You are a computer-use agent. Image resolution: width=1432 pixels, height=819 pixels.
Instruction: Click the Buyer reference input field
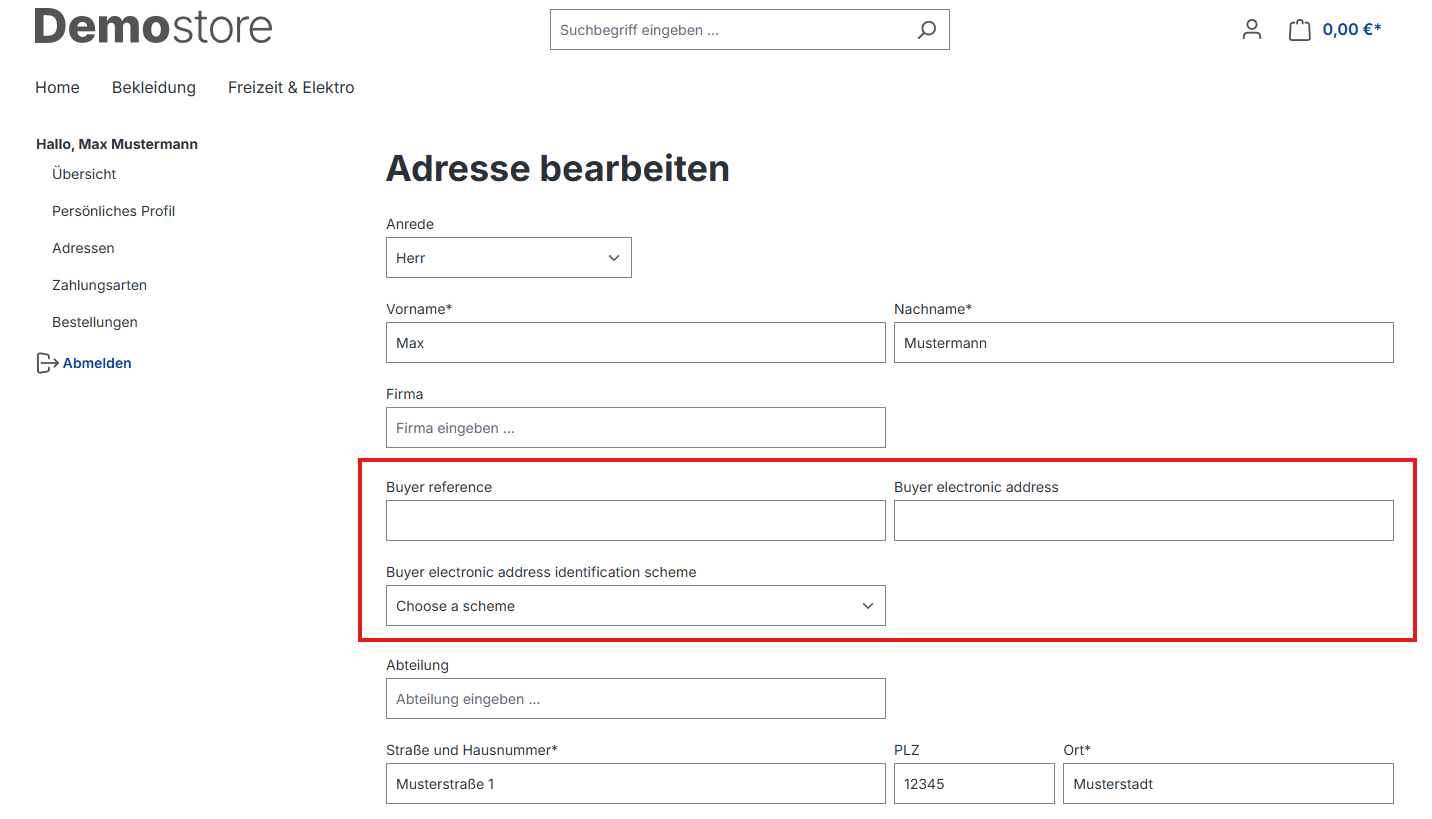coord(635,521)
